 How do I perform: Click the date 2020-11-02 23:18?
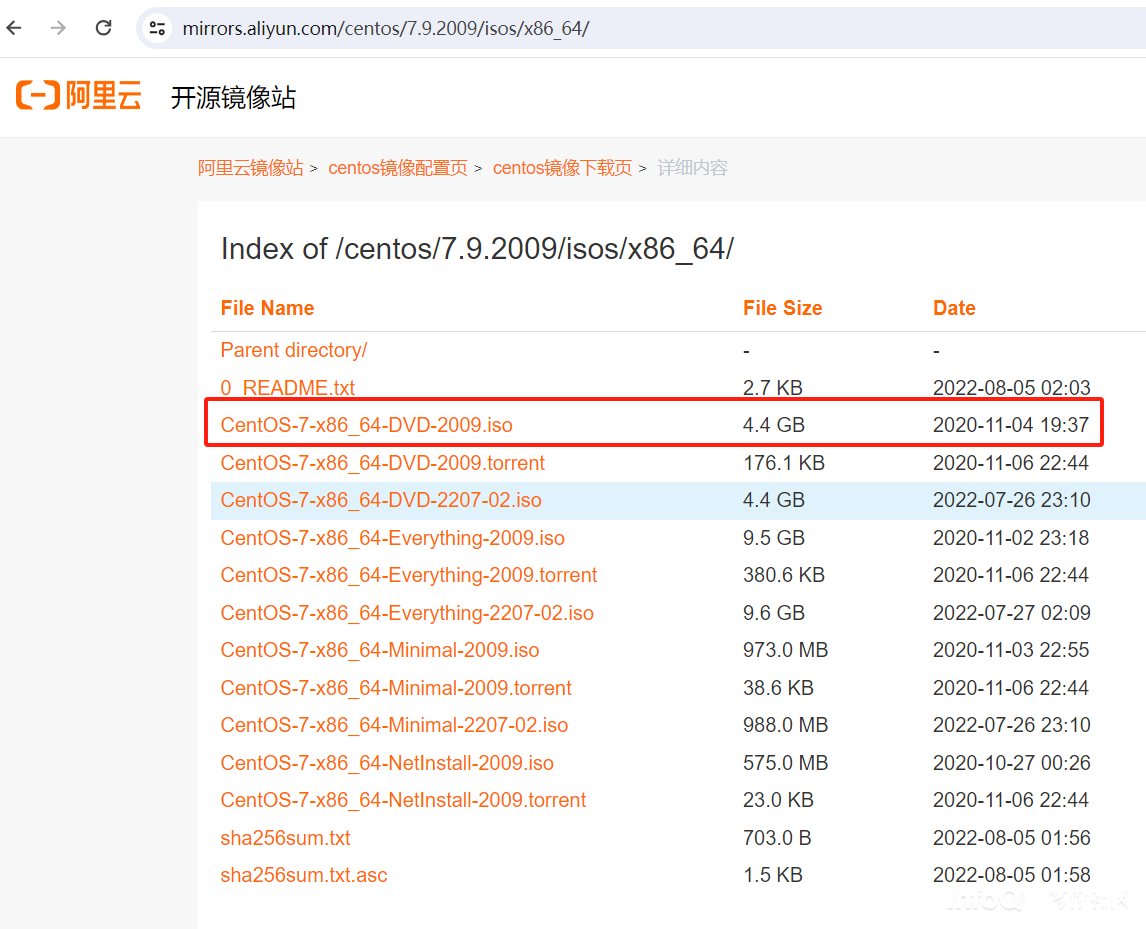(x=1011, y=538)
